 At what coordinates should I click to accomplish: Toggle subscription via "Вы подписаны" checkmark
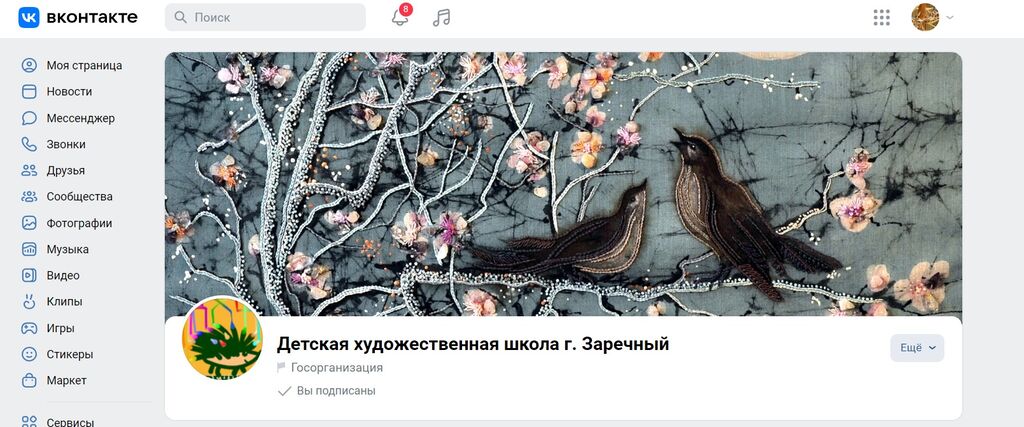[327, 391]
